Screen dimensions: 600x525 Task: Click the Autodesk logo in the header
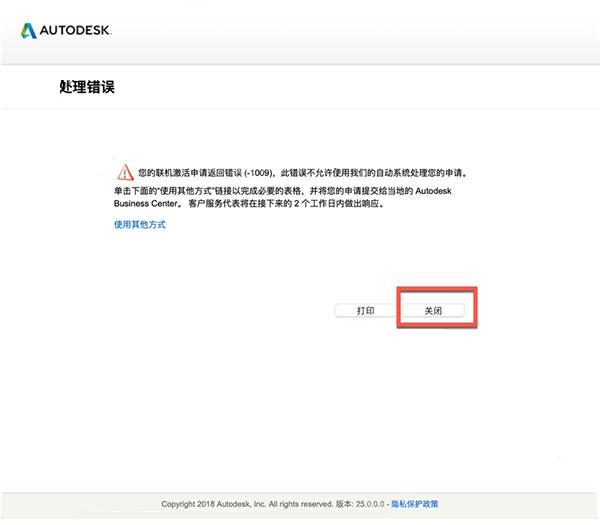point(66,31)
